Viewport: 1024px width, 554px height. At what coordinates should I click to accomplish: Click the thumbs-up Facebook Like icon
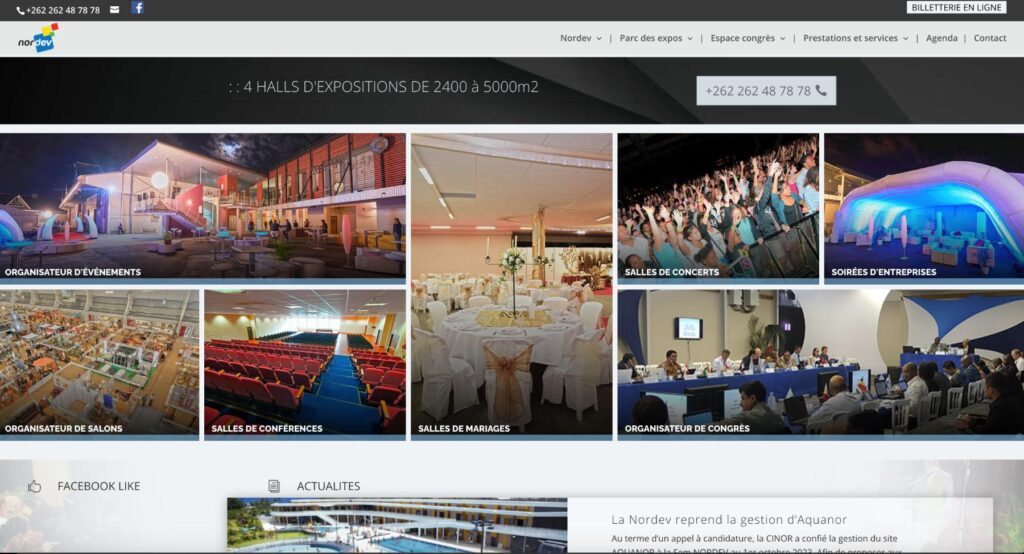coord(35,486)
